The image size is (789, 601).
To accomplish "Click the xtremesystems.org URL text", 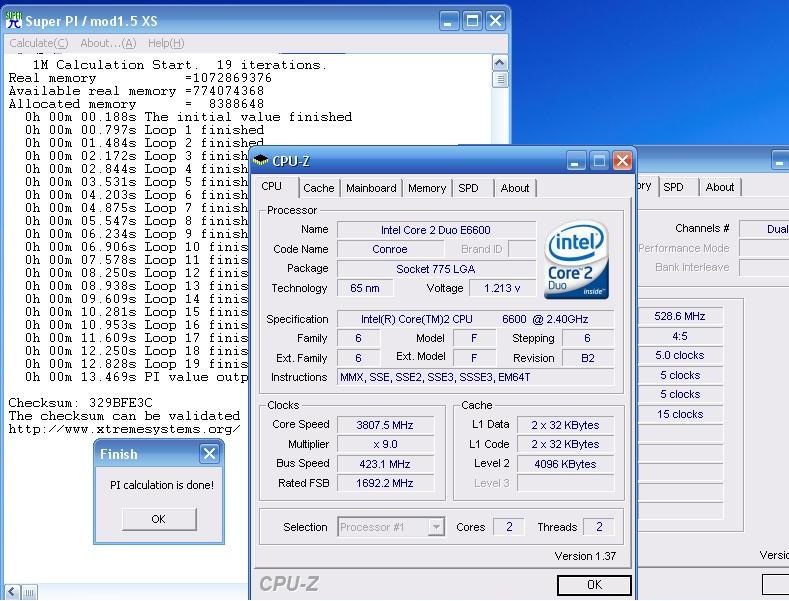I will pyautogui.click(x=124, y=429).
